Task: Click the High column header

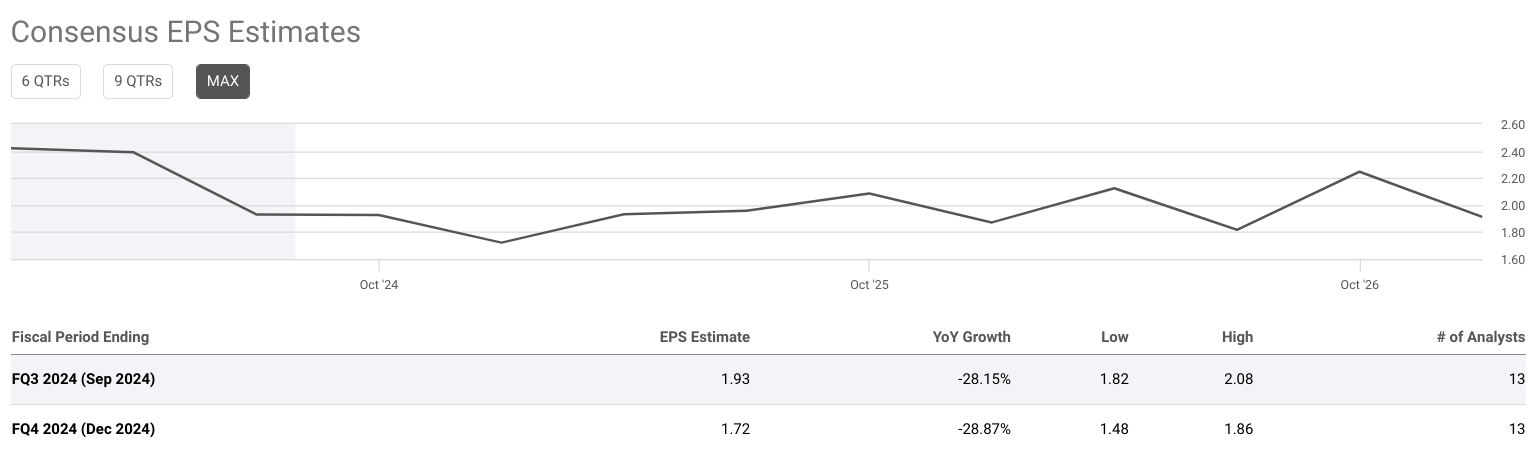Action: point(1237,337)
